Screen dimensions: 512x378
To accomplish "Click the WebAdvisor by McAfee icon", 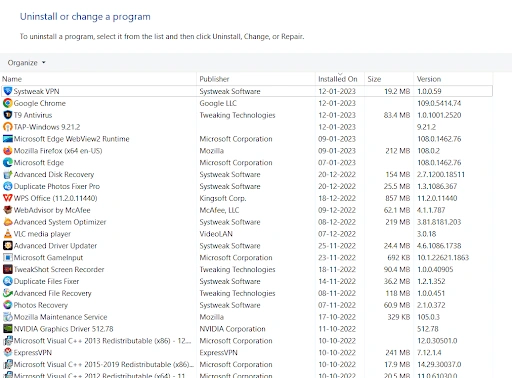I will point(8,210).
